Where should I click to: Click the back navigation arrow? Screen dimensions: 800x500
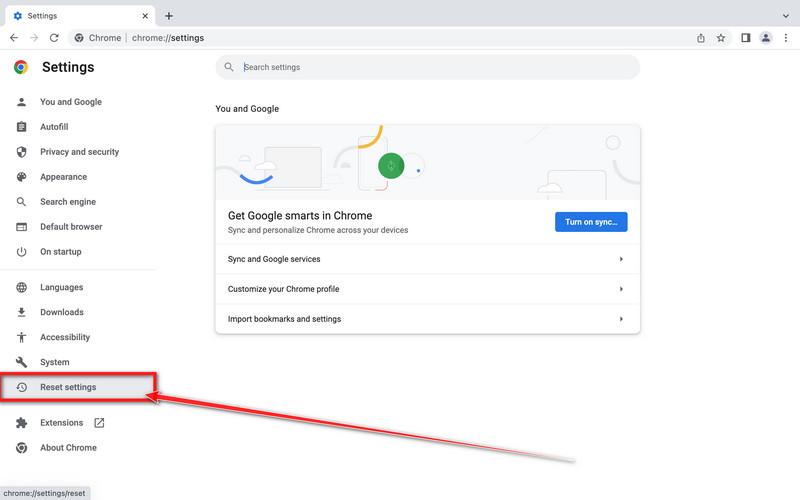click(x=14, y=38)
